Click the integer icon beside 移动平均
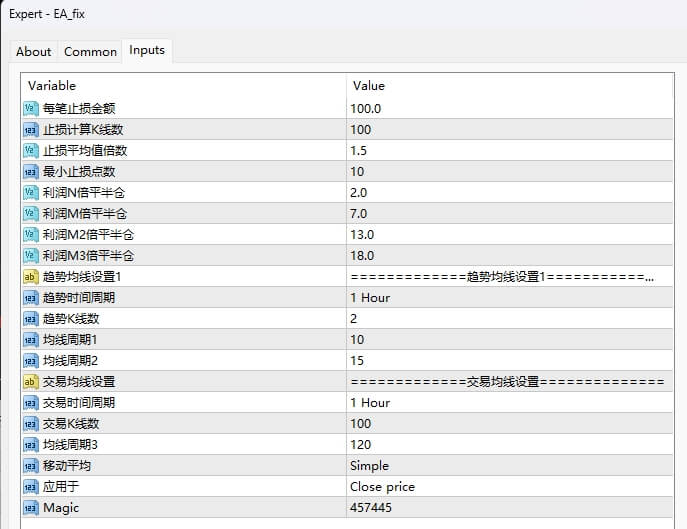The image size is (687, 529). pos(31,466)
